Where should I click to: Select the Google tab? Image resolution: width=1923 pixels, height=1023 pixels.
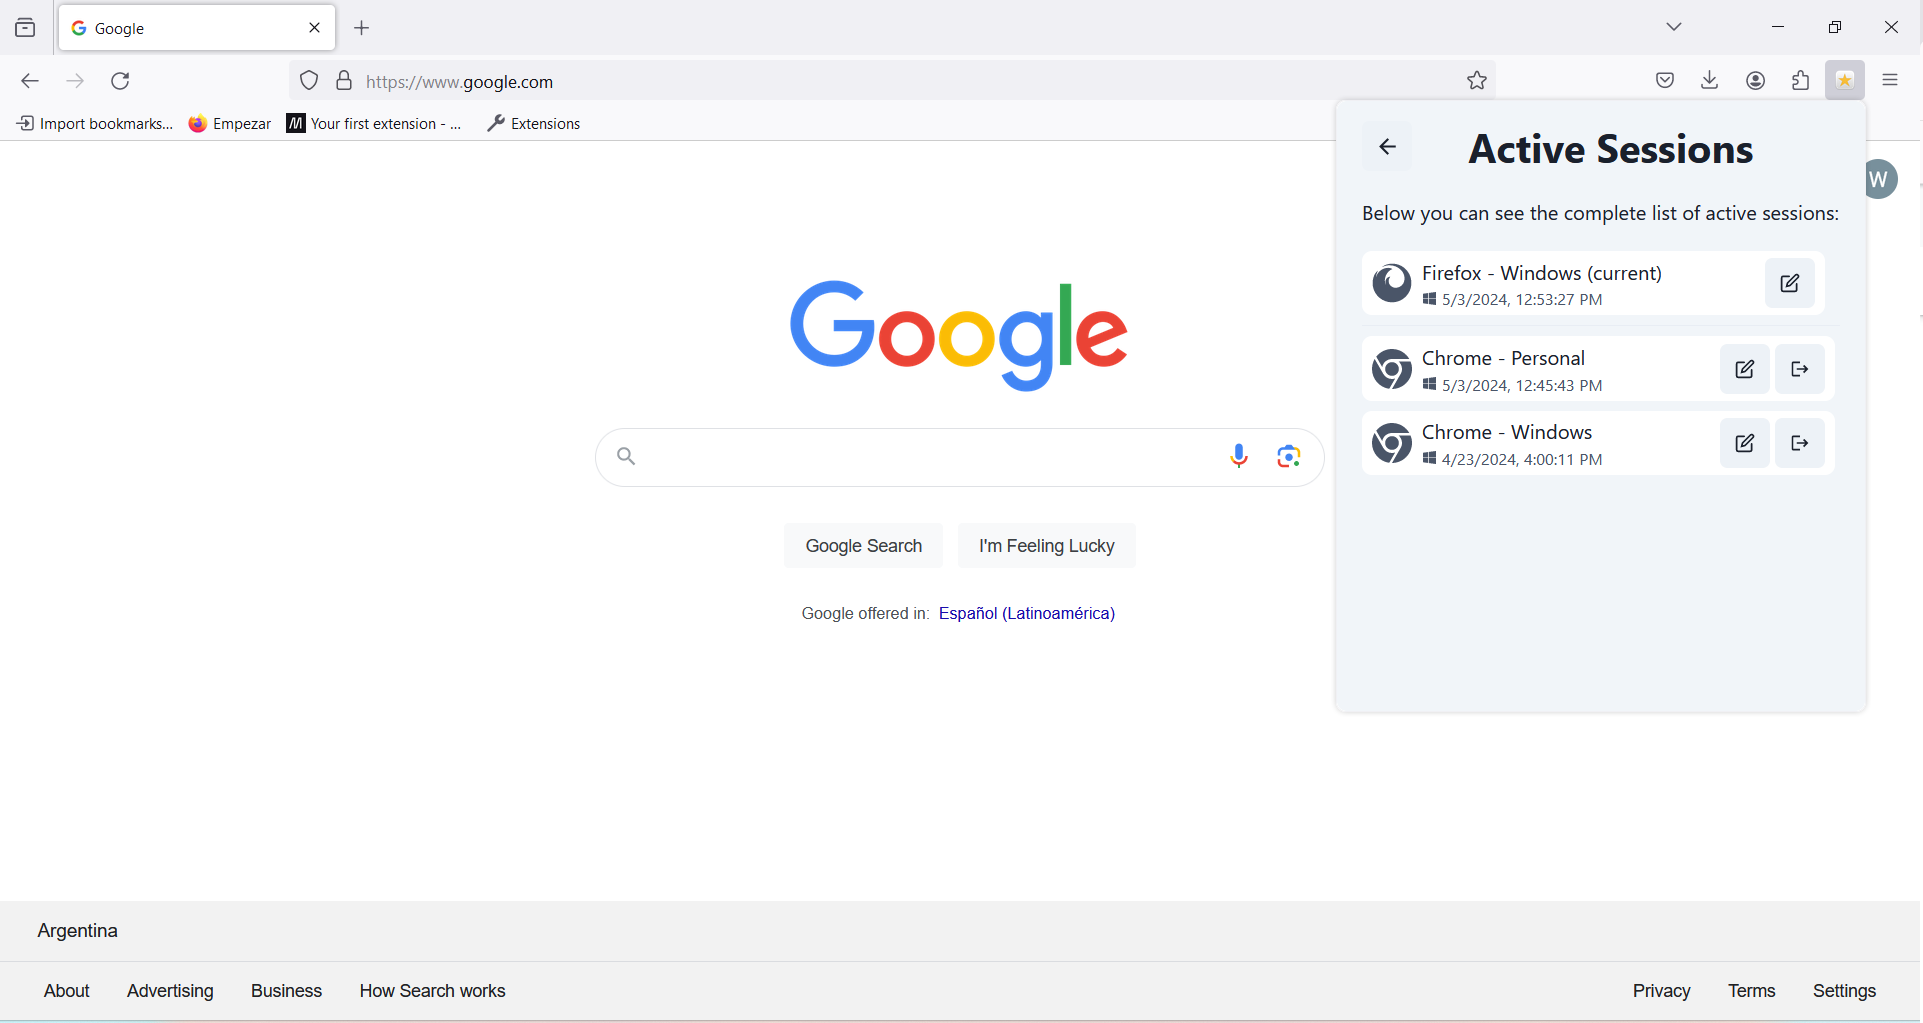click(197, 28)
